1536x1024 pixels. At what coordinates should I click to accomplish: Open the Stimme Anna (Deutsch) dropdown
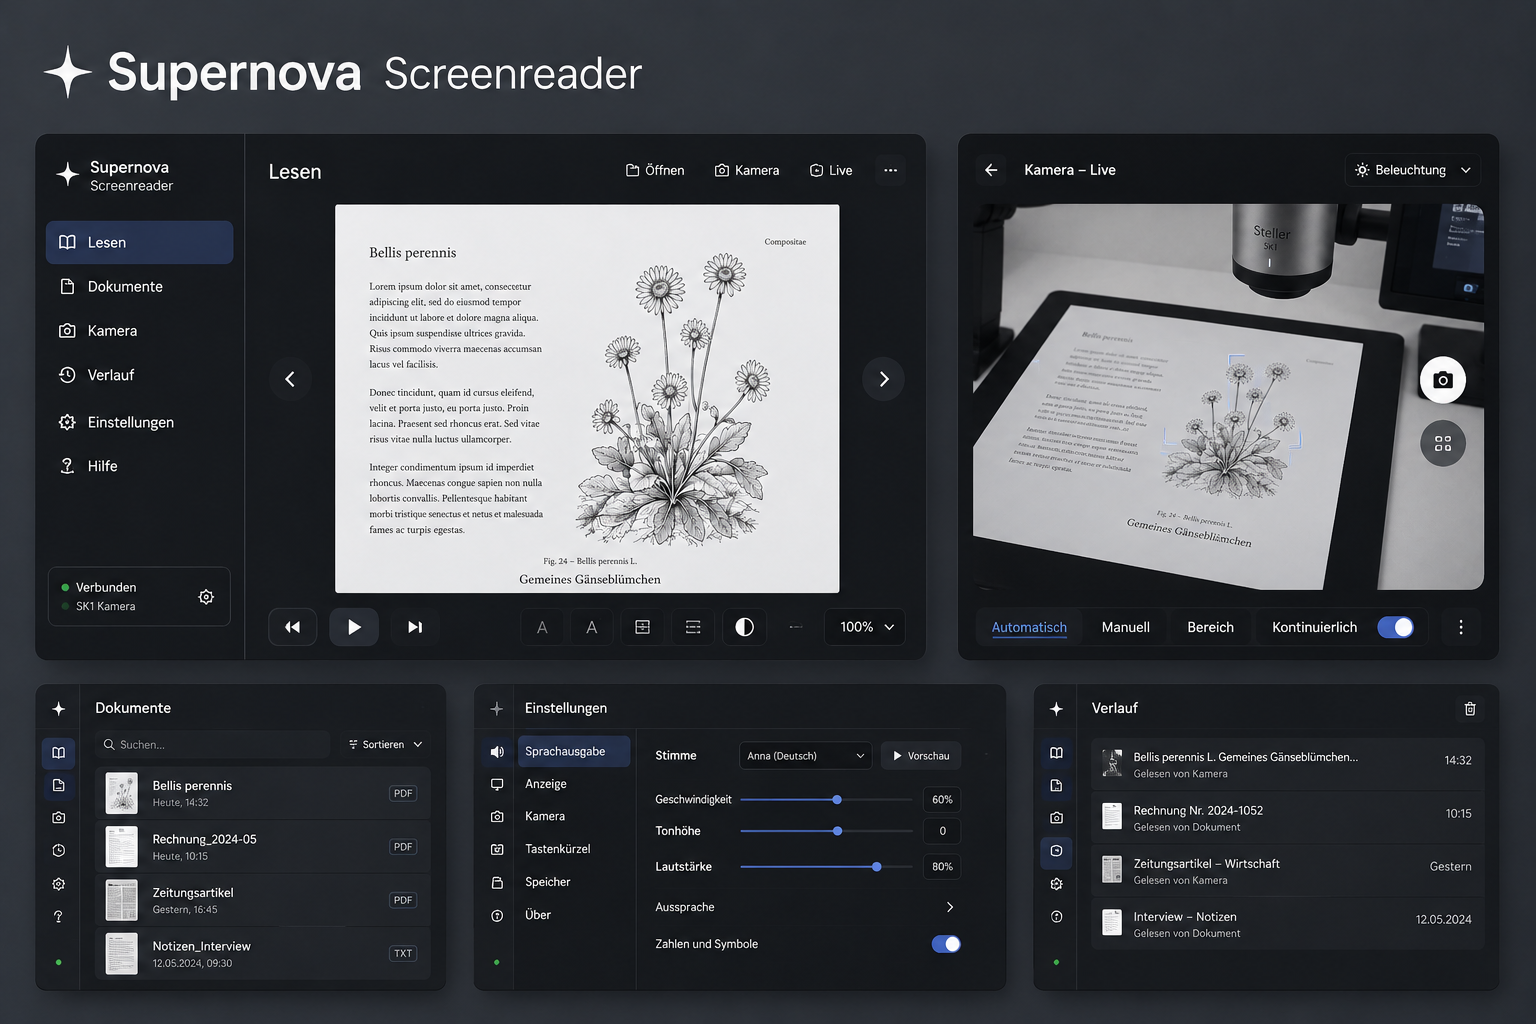805,756
